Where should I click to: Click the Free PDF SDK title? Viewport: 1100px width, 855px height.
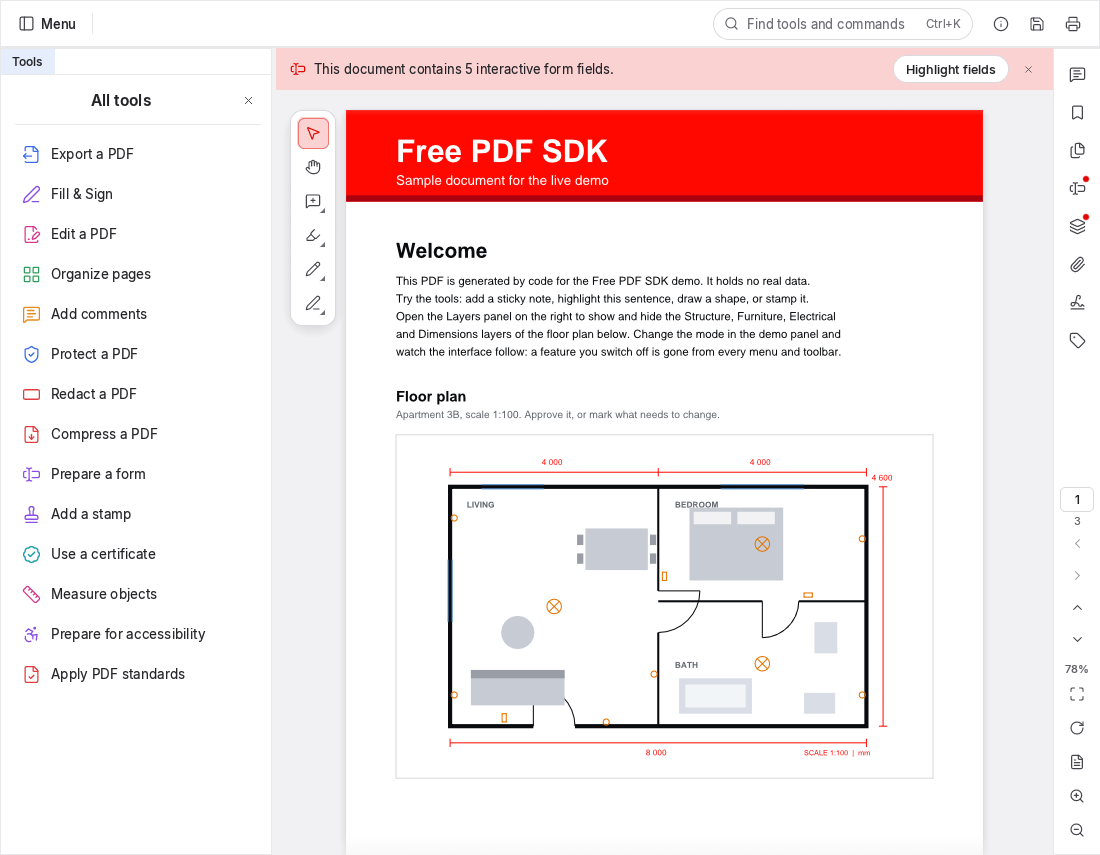(502, 151)
